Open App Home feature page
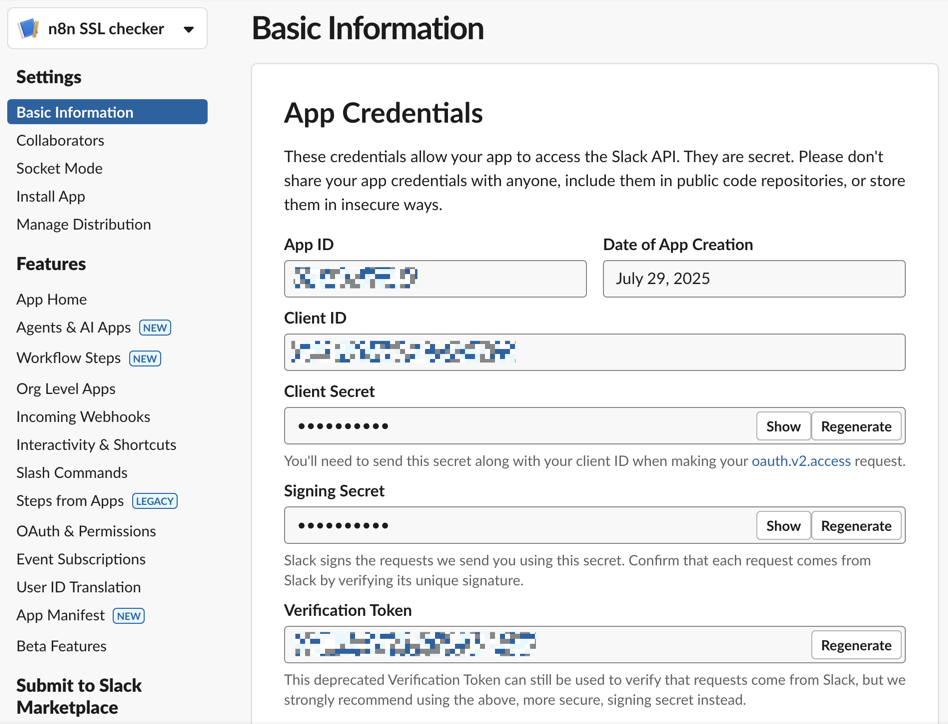 click(51, 299)
